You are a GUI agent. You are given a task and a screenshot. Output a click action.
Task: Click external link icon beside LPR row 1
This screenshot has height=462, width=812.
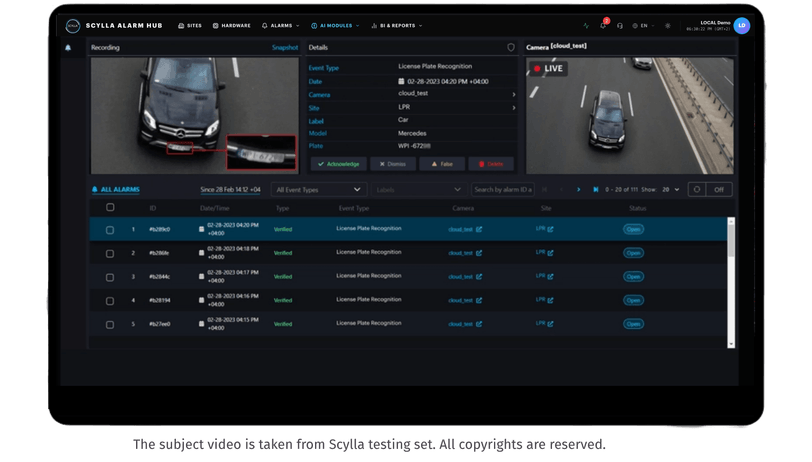point(550,229)
